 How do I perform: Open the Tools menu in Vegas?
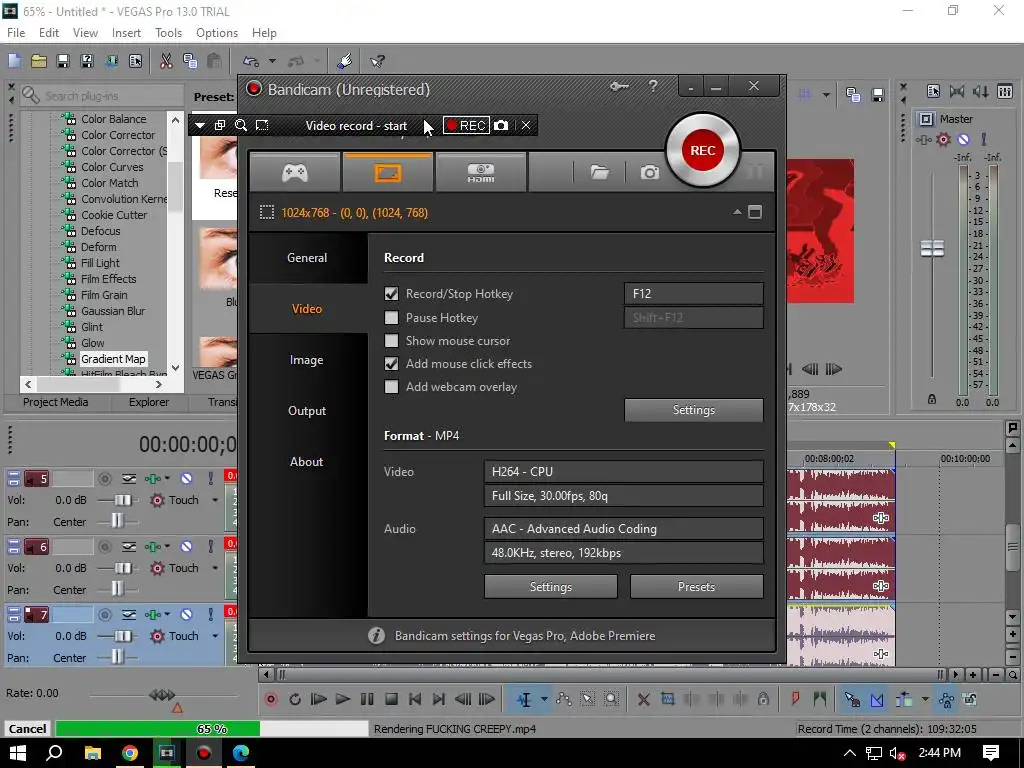(168, 33)
